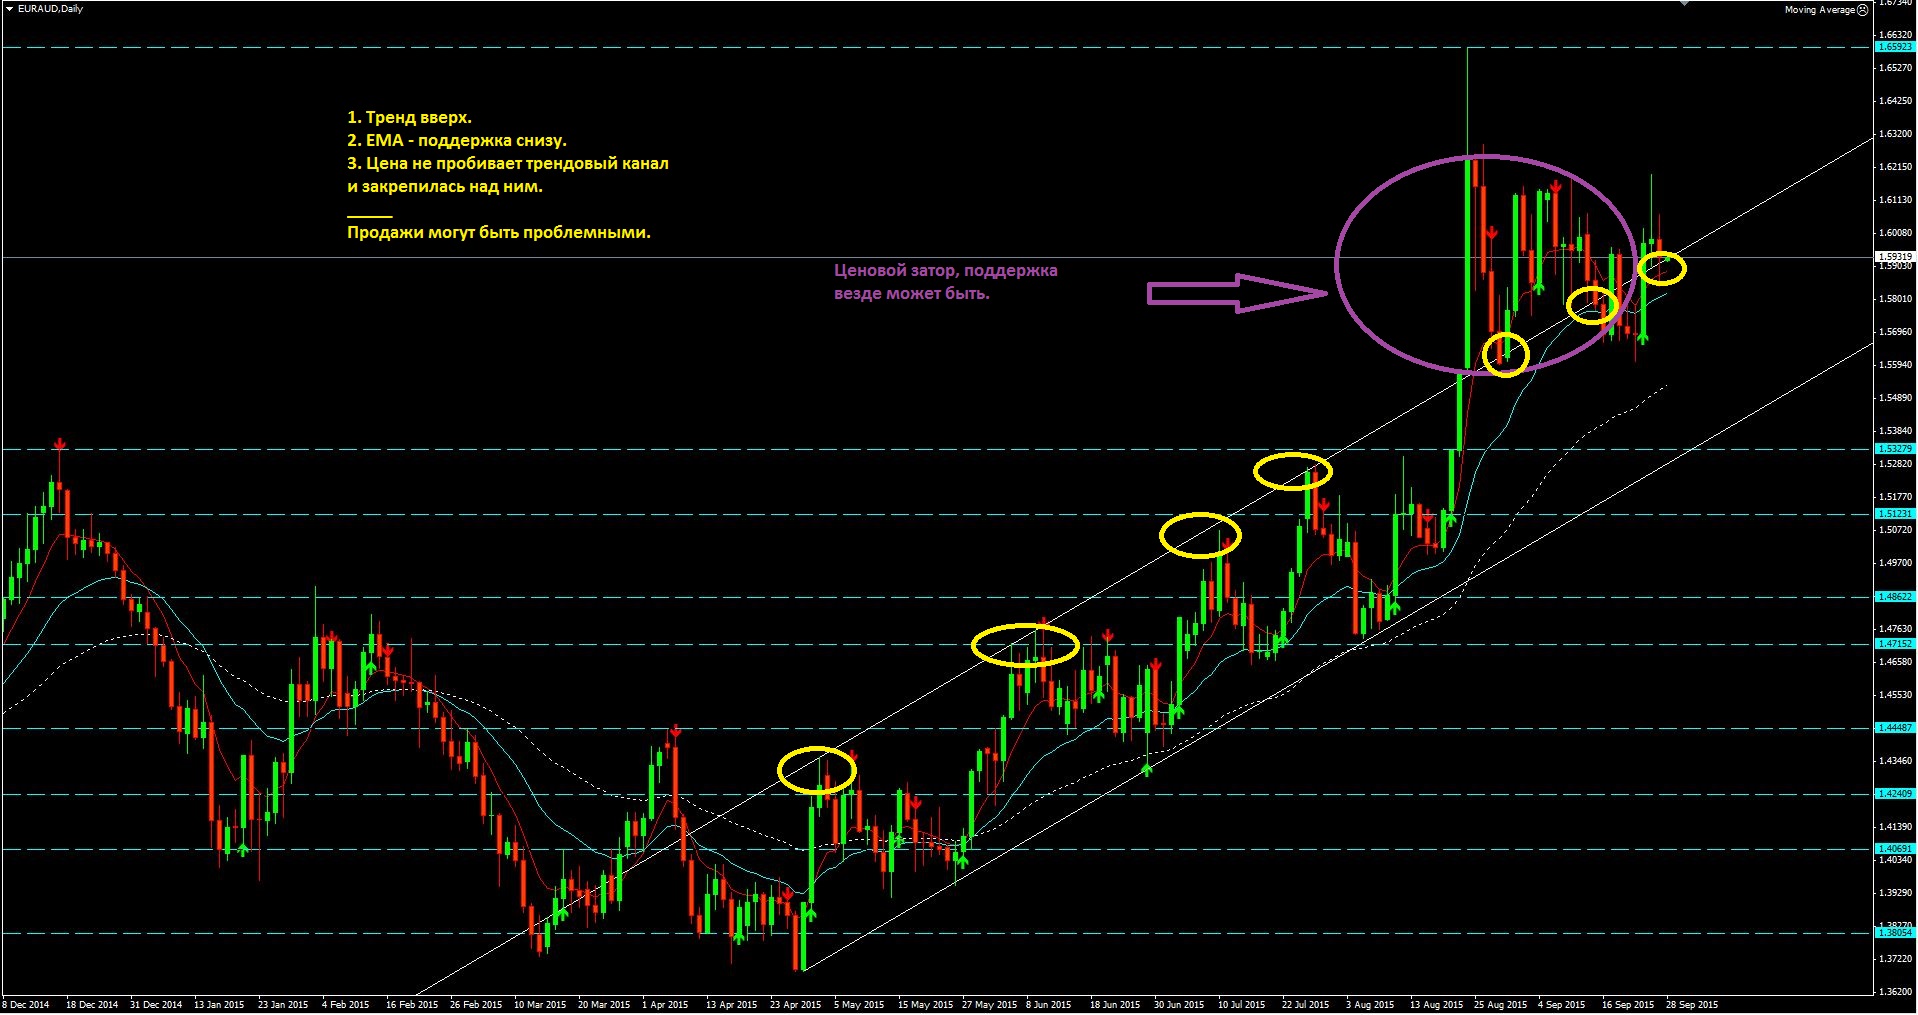
Task: Click the 1.36200 price scale value
Action: [1895, 992]
